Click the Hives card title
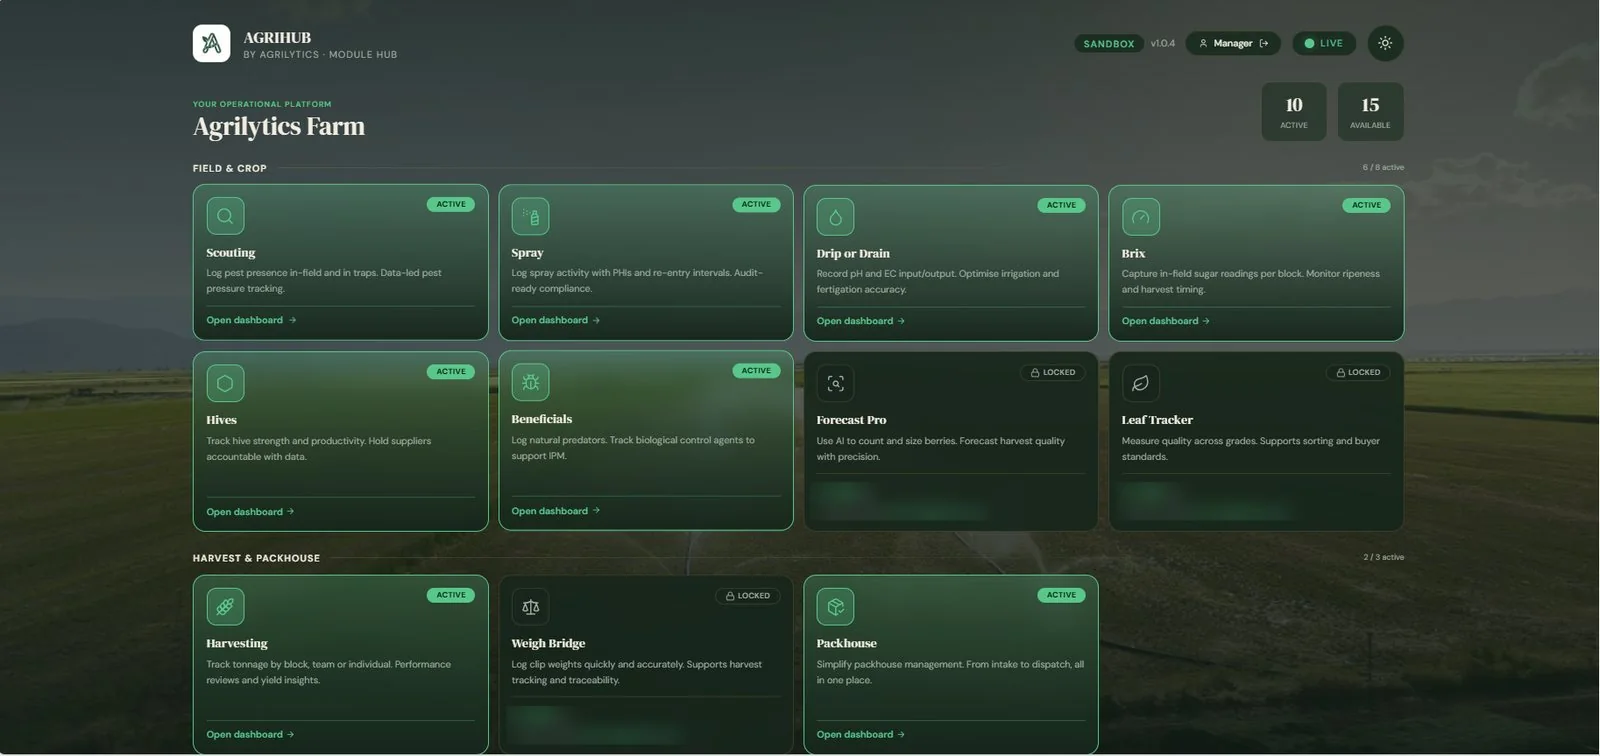Image resolution: width=1600 pixels, height=756 pixels. click(222, 420)
